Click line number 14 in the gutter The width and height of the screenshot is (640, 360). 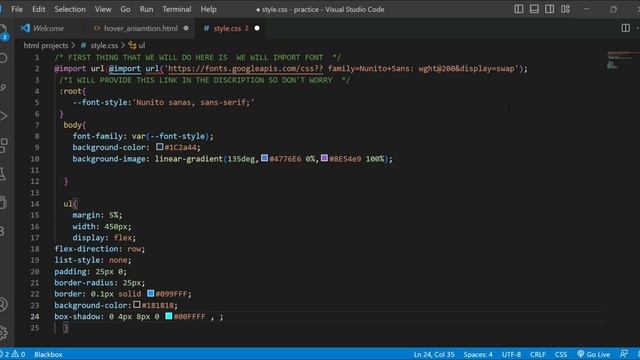[35, 204]
